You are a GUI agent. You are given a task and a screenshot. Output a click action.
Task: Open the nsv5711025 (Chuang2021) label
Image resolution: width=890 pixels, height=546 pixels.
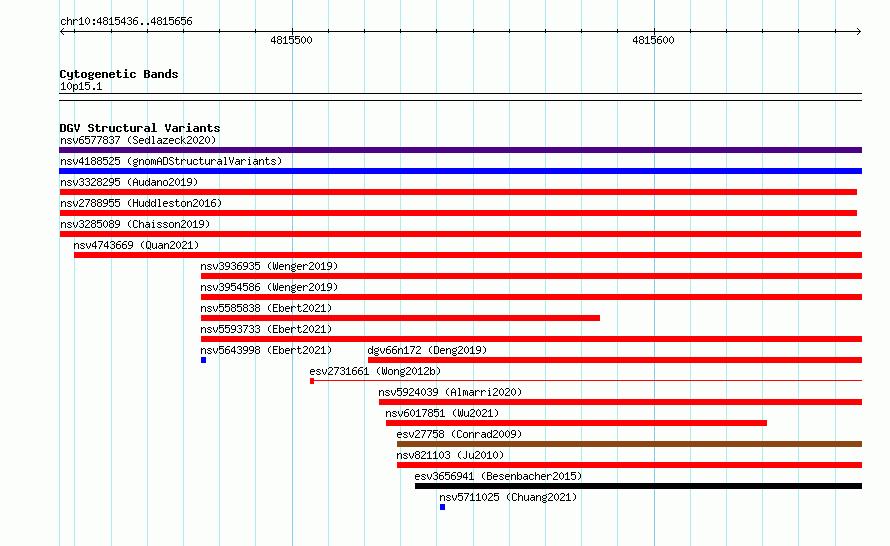pyautogui.click(x=508, y=497)
